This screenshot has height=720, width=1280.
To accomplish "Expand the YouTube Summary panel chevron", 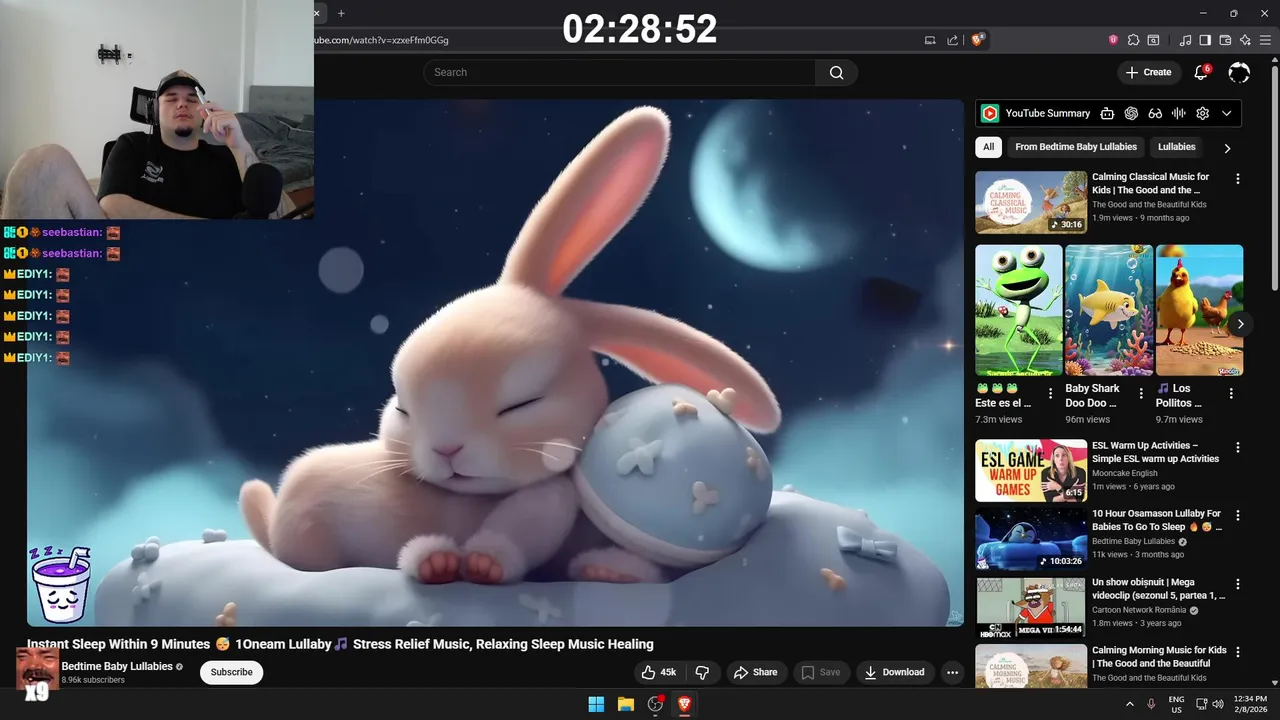I will coord(1227,113).
